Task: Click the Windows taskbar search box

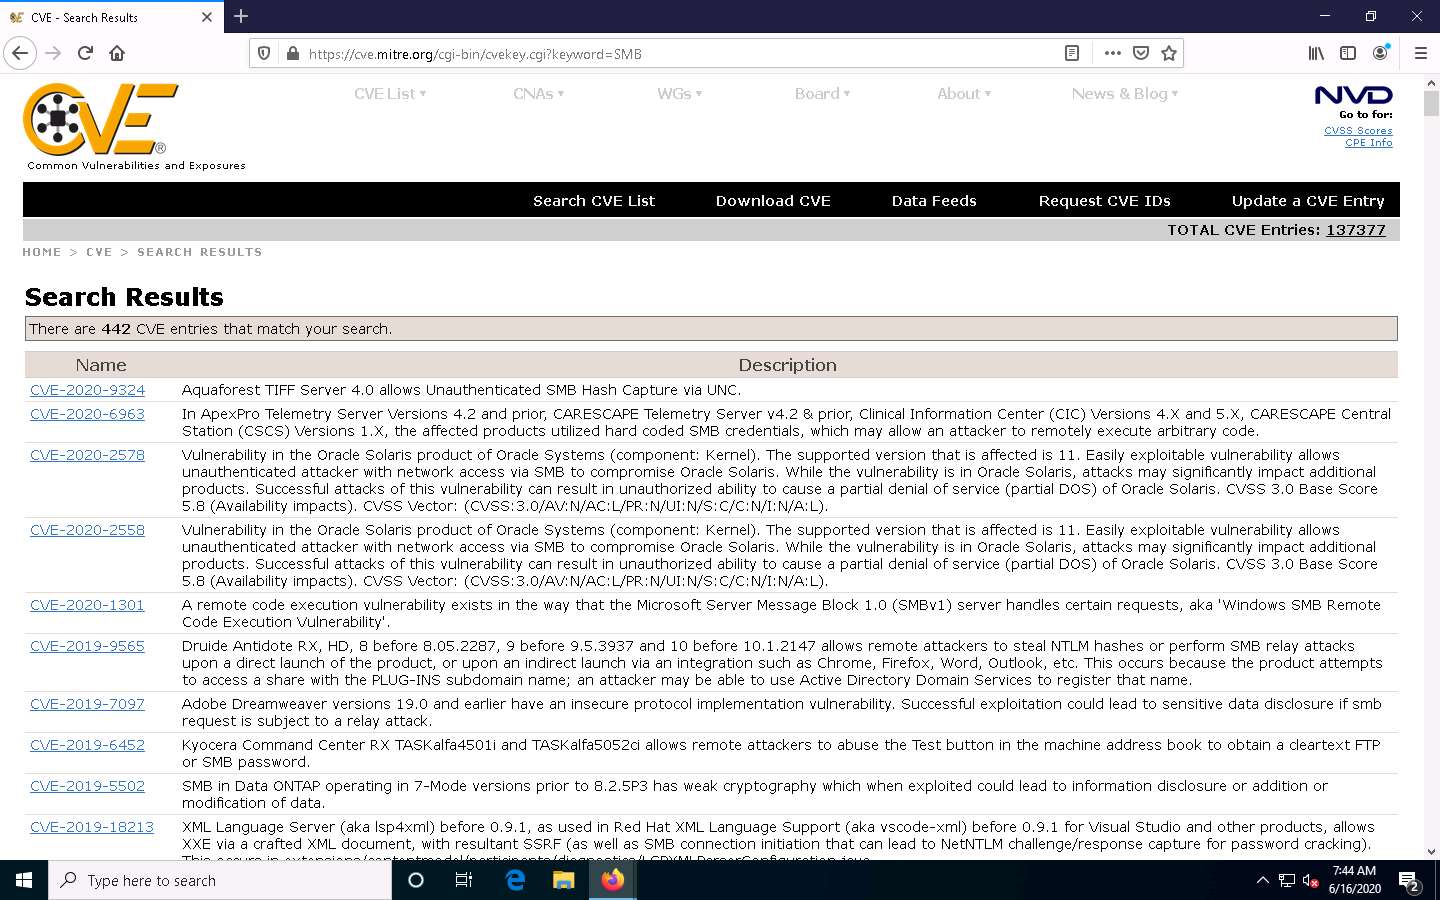Action: 220,880
